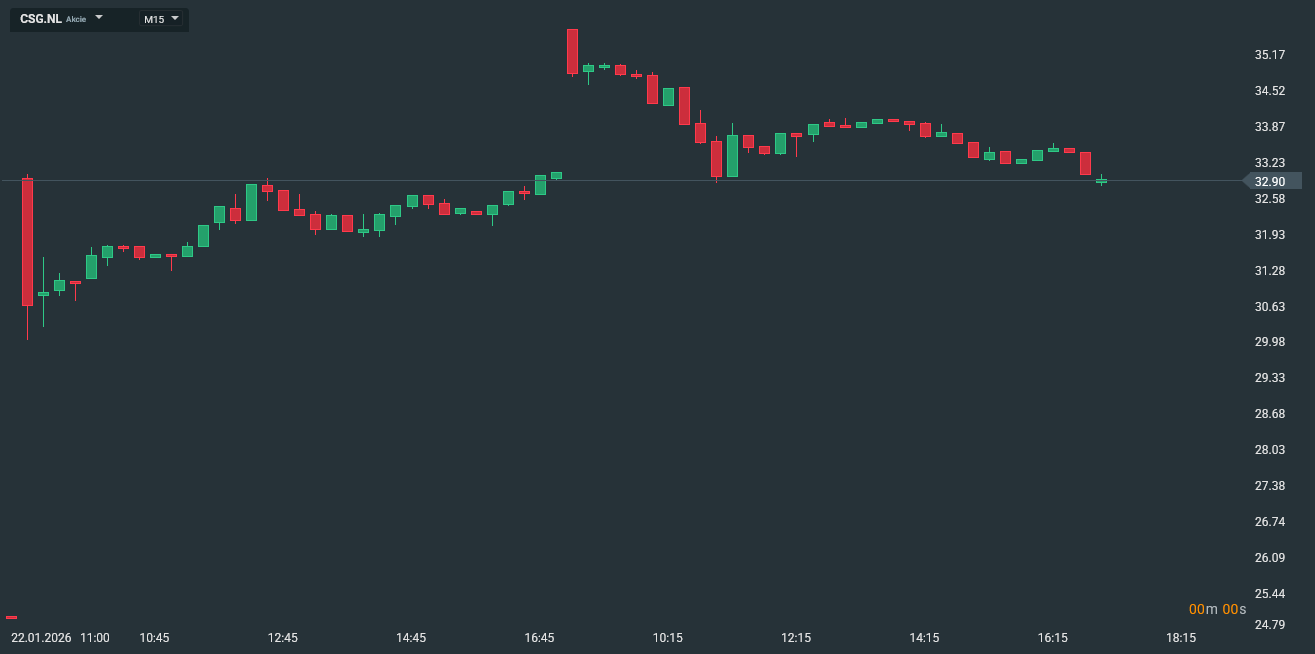Select the 10:45 time axis label
The image size is (1315, 654).
point(154,637)
